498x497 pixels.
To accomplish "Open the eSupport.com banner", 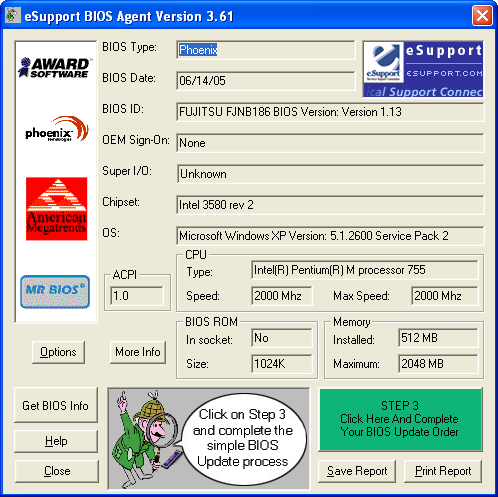I will pos(423,69).
